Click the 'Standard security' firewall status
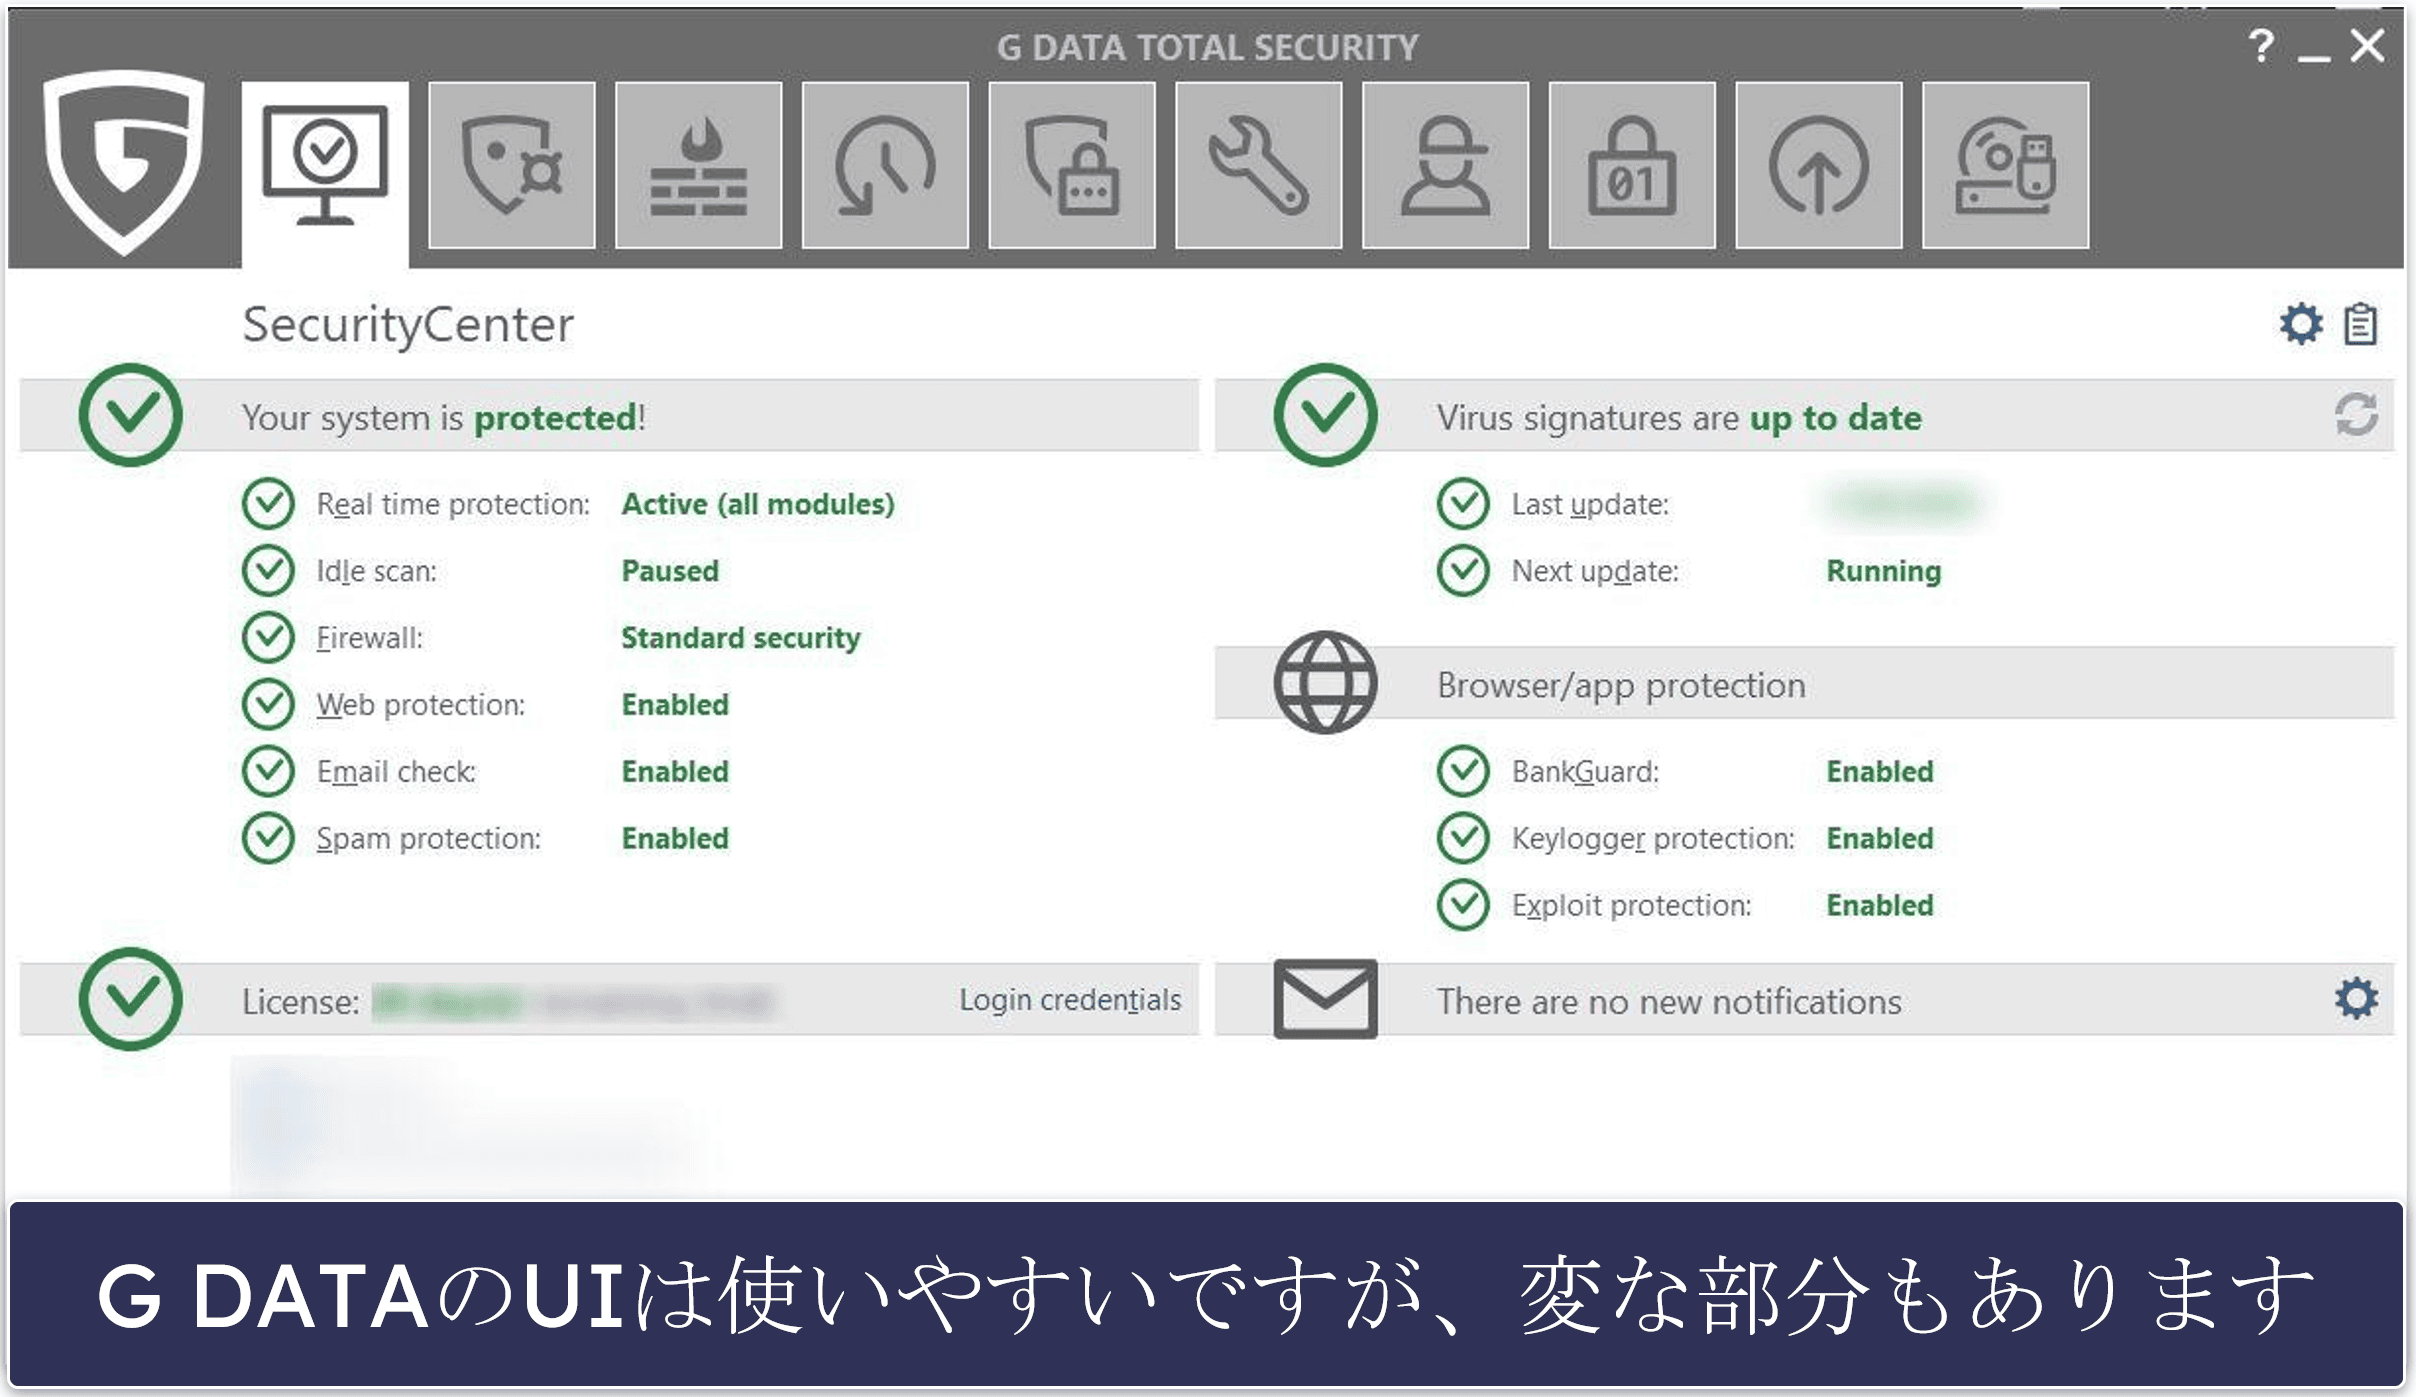This screenshot has height=1397, width=2416. pyautogui.click(x=741, y=638)
